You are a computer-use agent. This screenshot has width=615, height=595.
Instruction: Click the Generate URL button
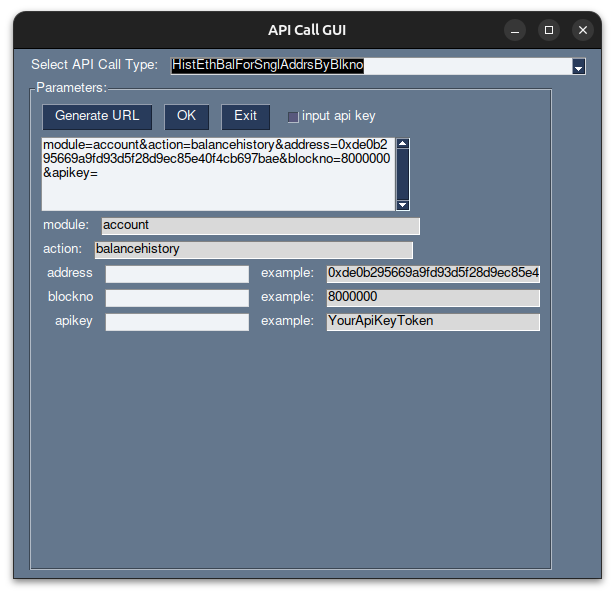click(97, 116)
